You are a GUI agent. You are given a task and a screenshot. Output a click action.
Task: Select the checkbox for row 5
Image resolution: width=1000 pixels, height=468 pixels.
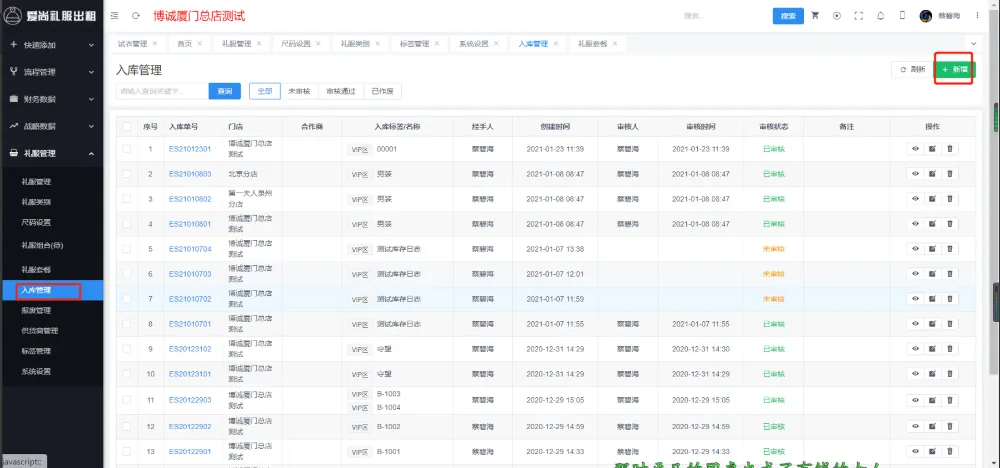point(127,249)
